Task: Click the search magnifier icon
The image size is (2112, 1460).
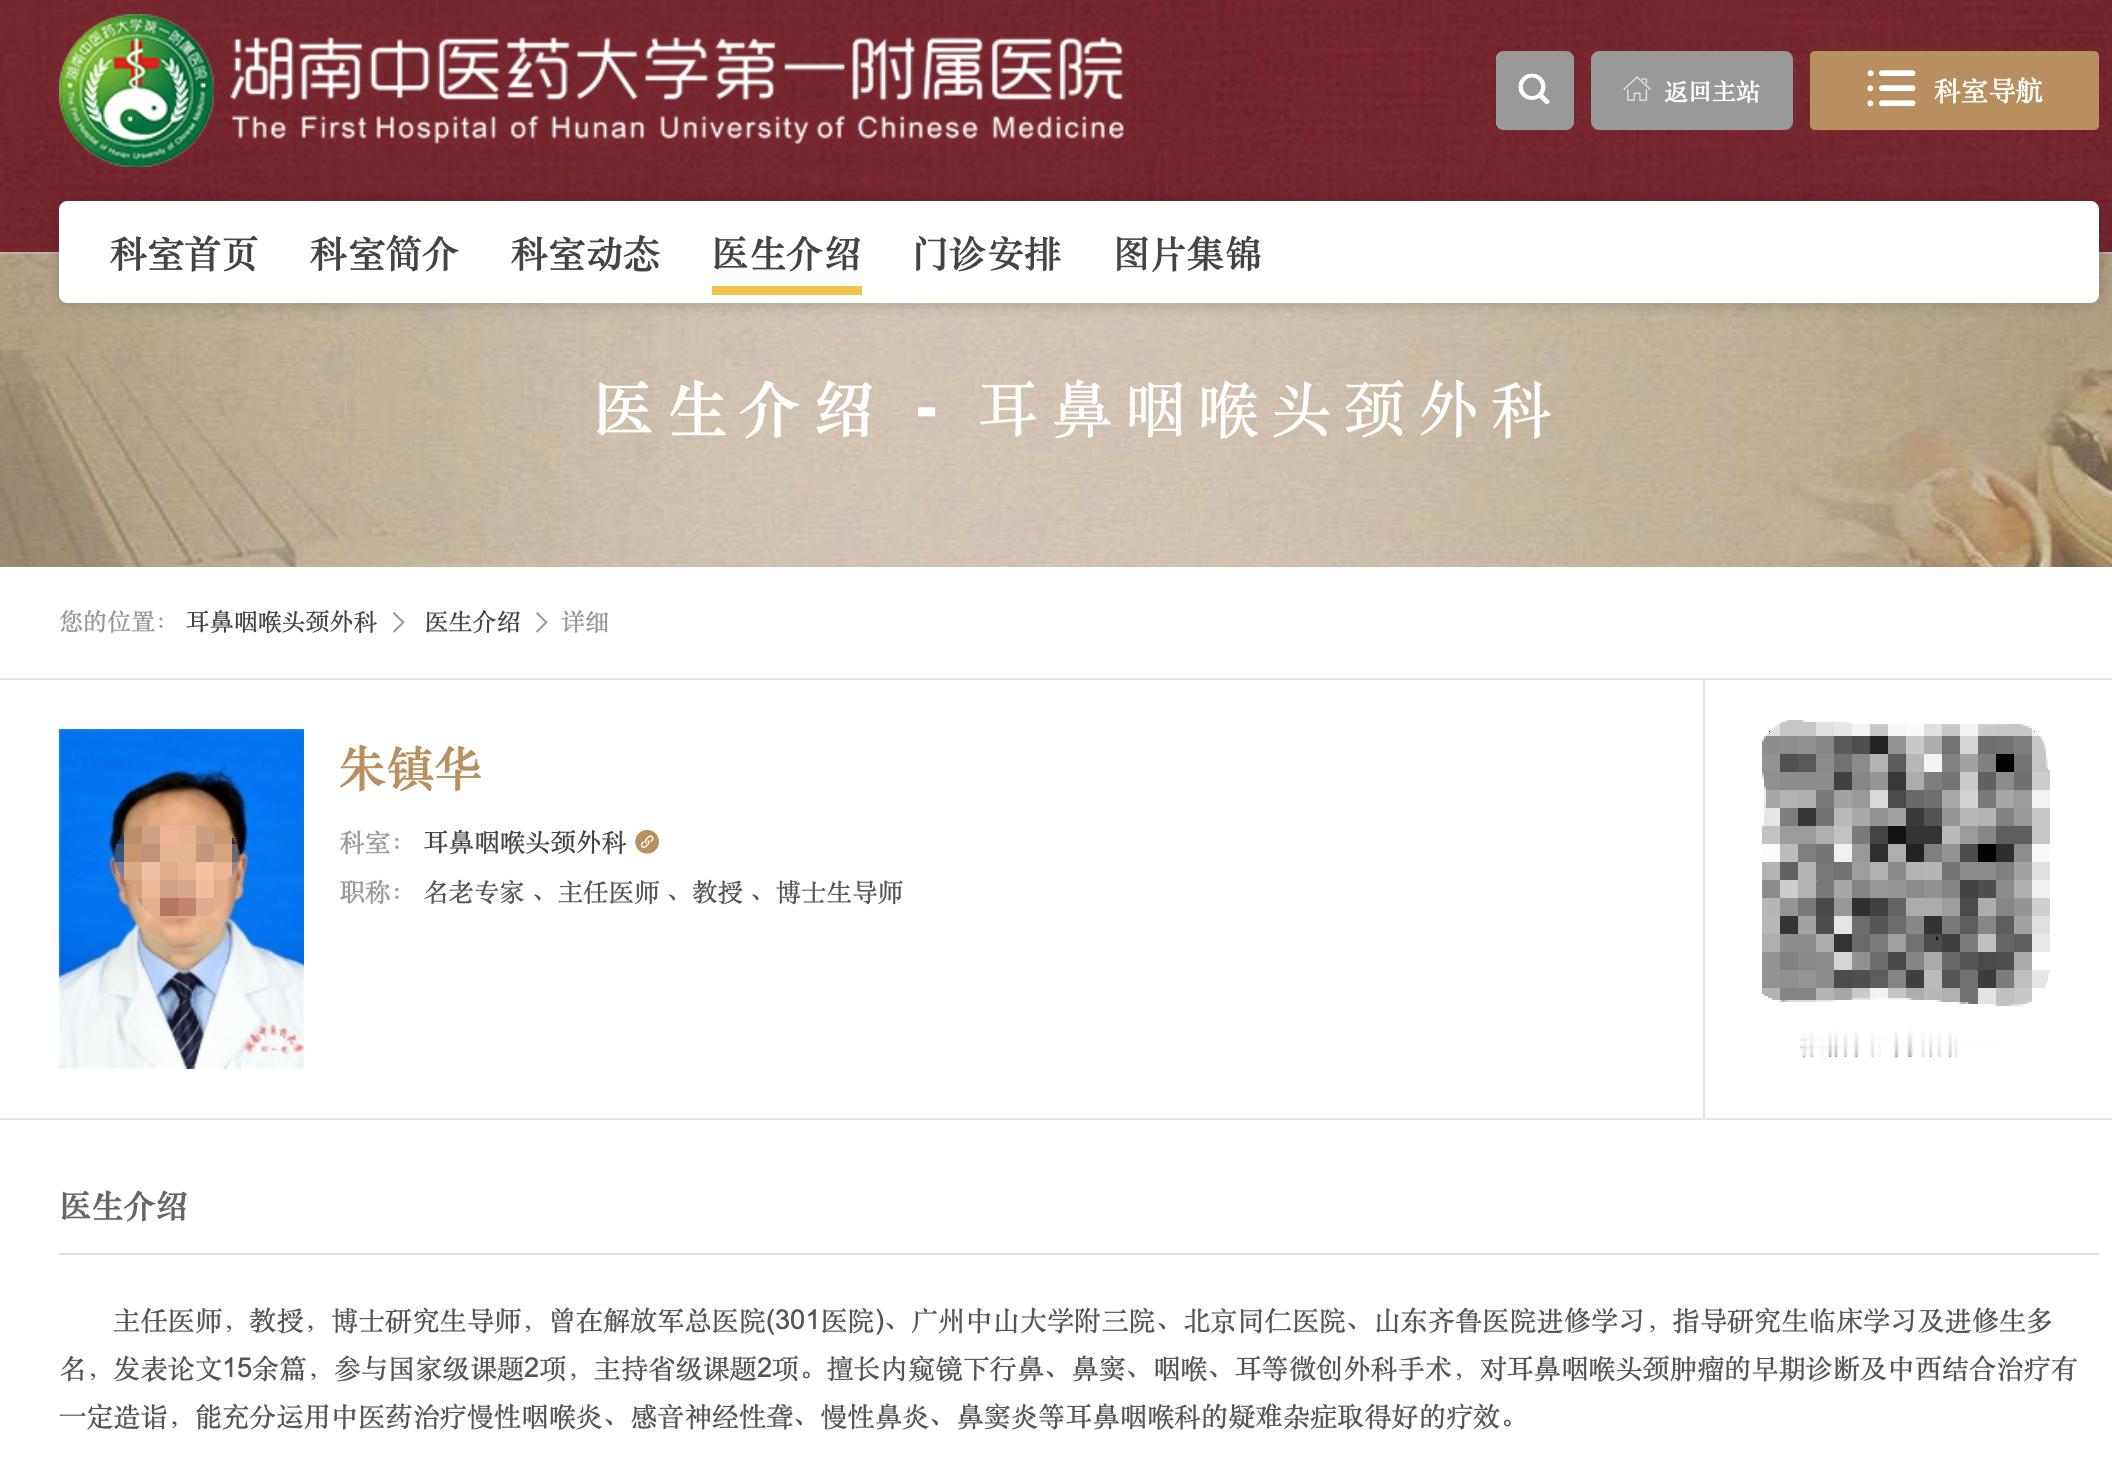Action: (1533, 90)
